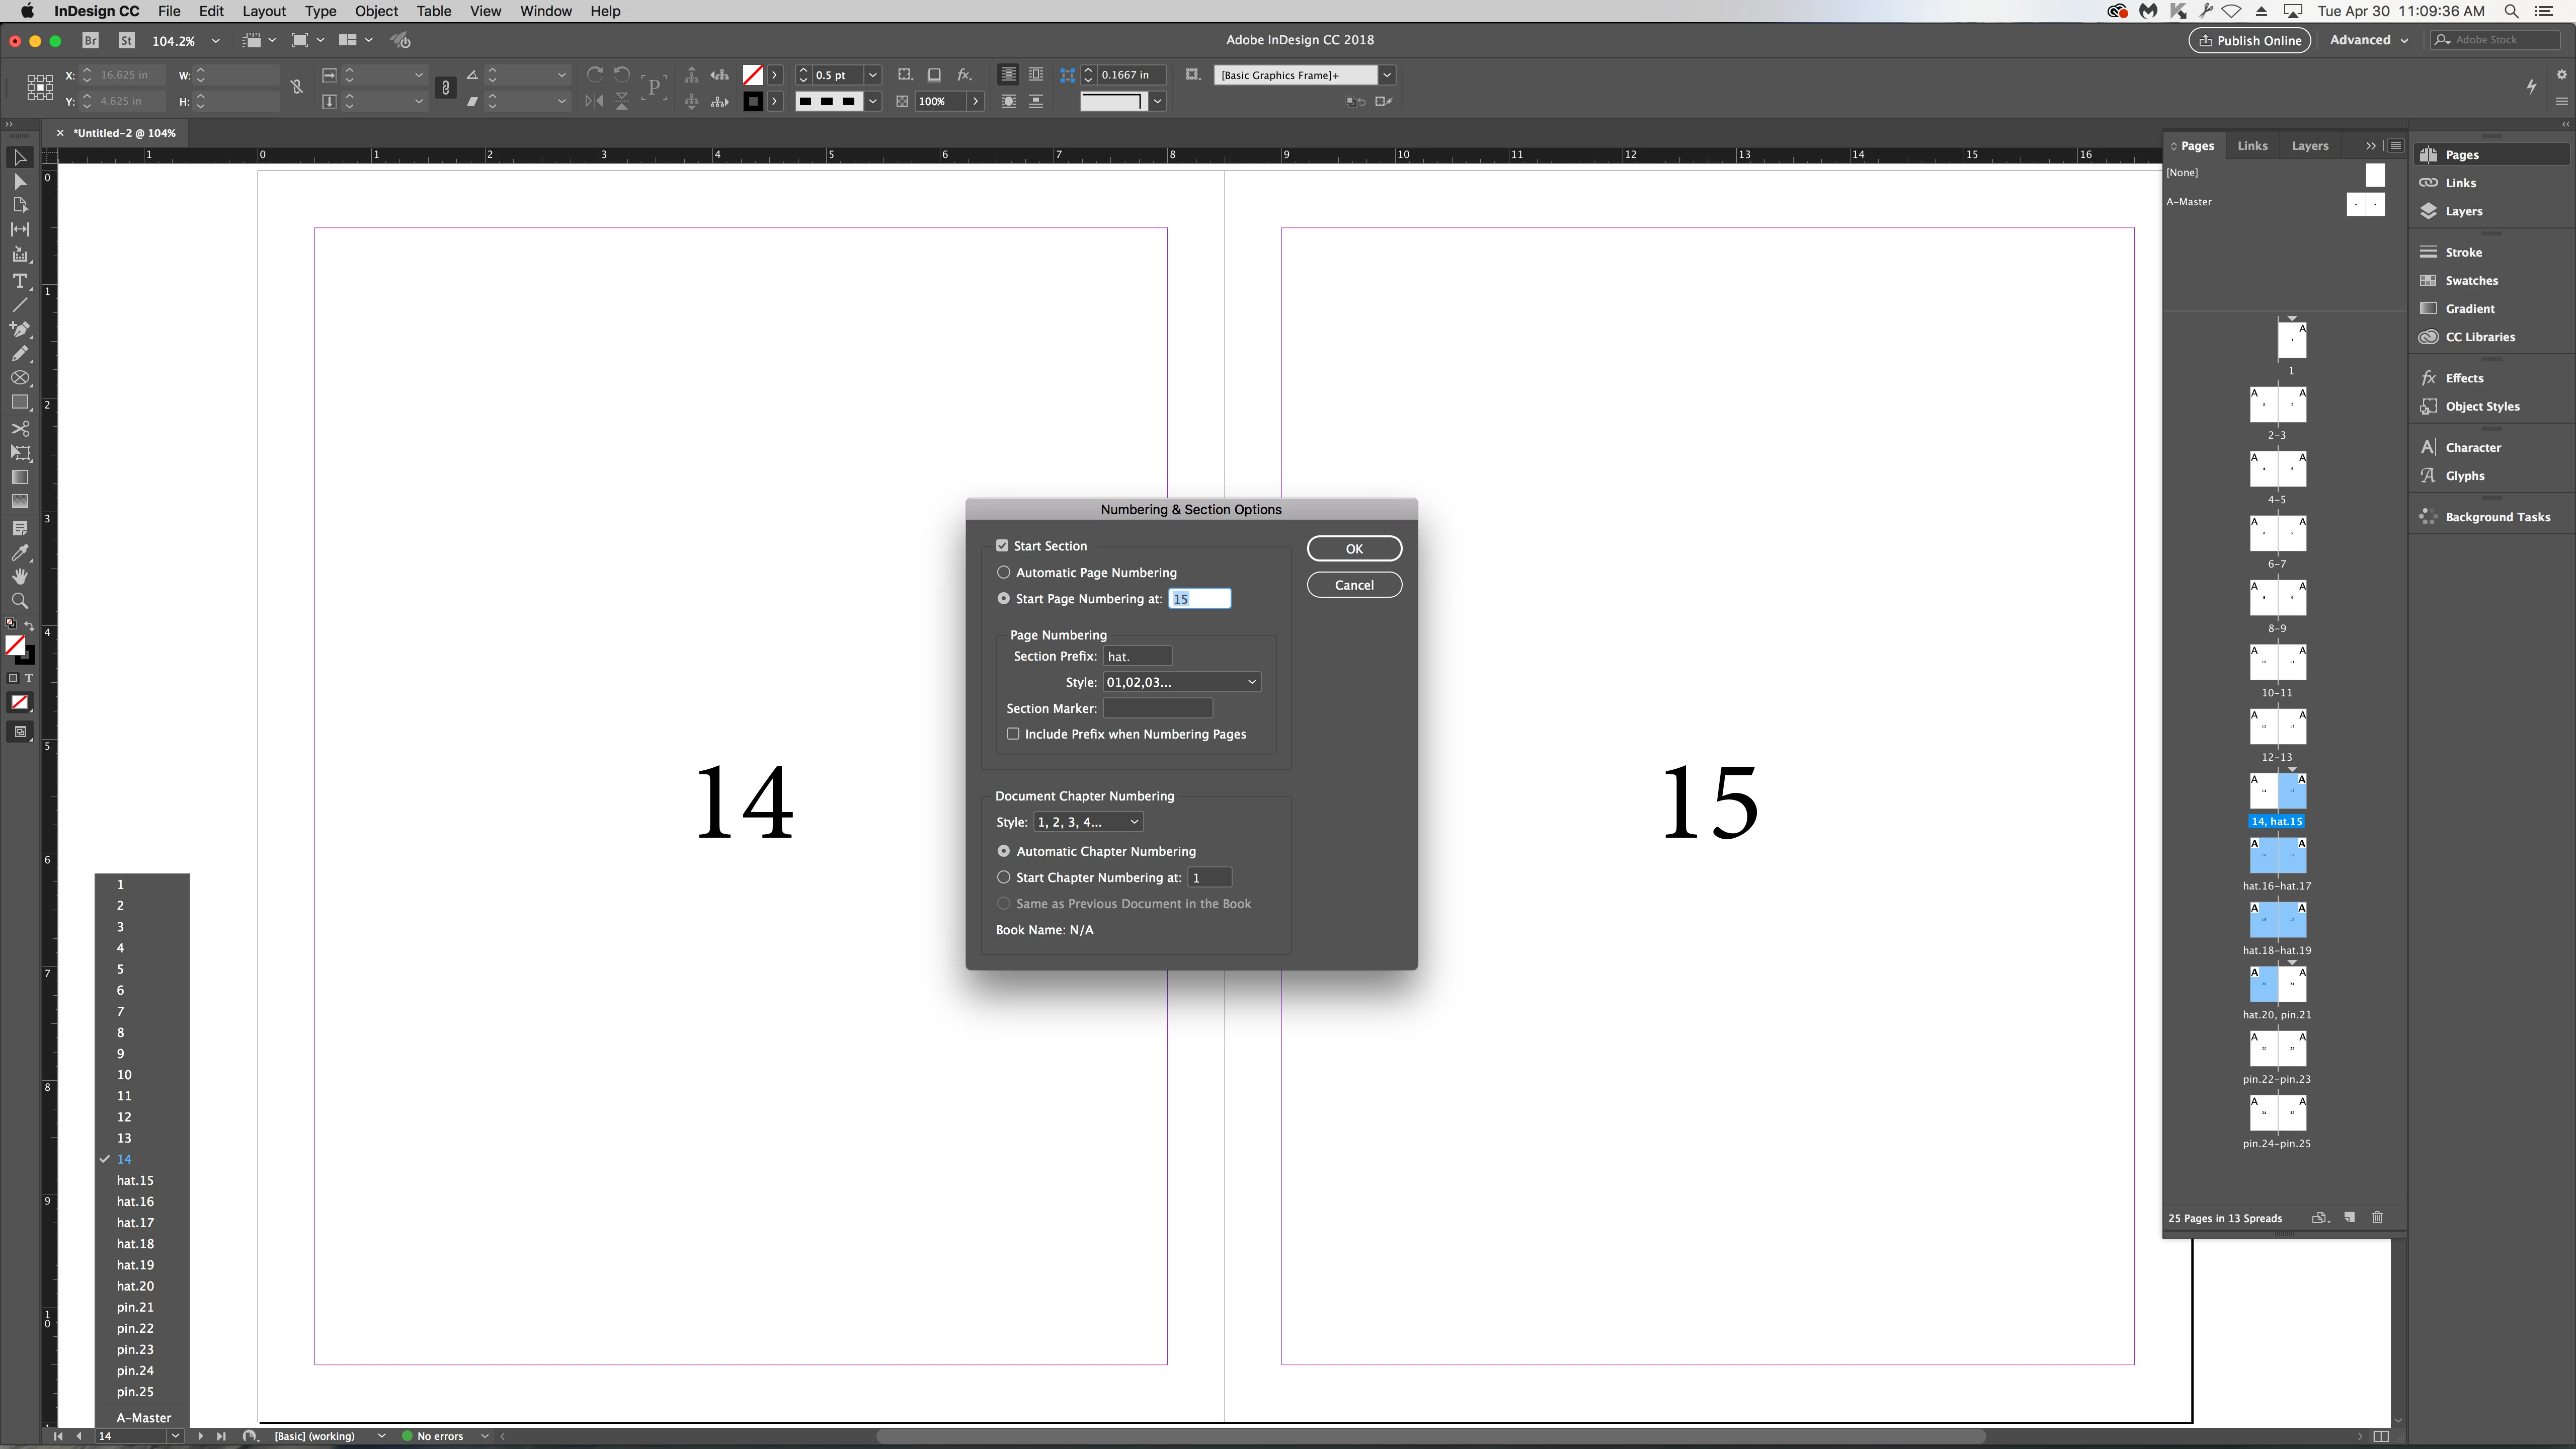Click the delete selected pages trash icon
The width and height of the screenshot is (2576, 1449).
2377,1217
